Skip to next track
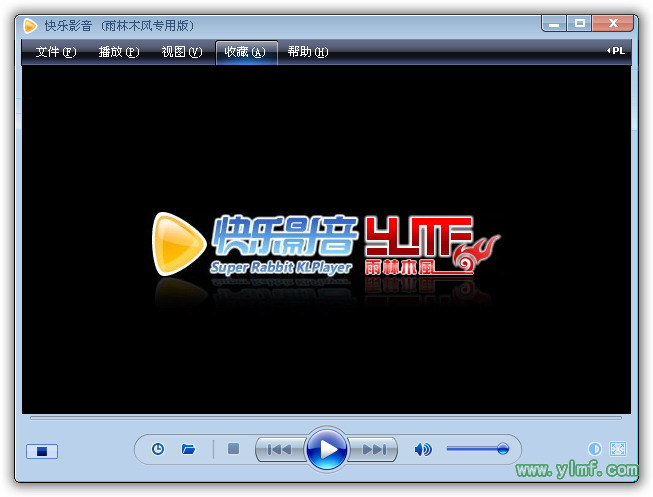653x497 pixels. click(373, 450)
